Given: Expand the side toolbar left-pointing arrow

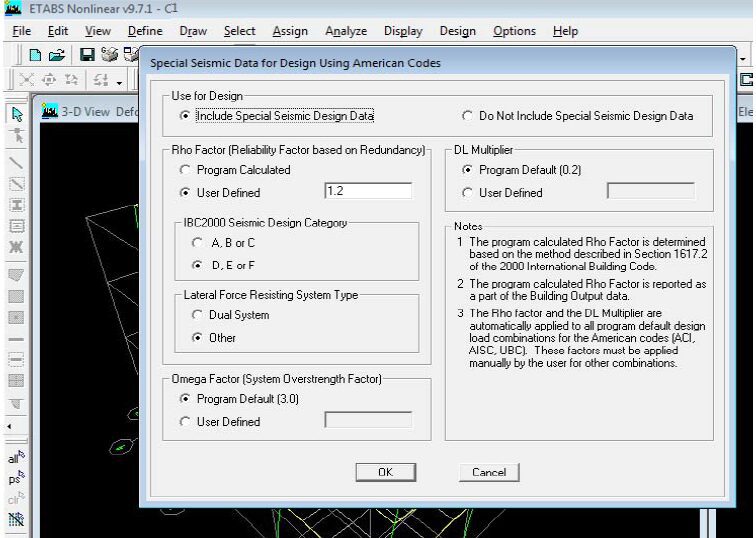Looking at the screenshot, I should tap(9, 426).
